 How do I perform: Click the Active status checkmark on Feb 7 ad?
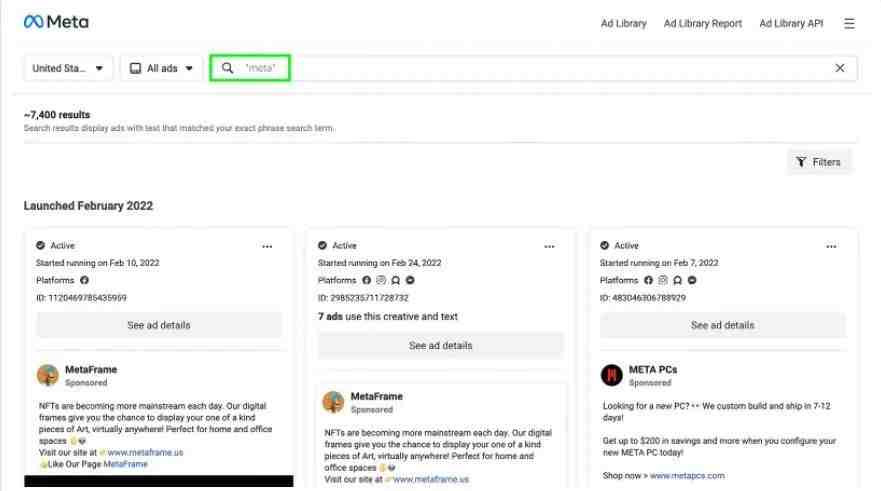pyautogui.click(x=605, y=246)
